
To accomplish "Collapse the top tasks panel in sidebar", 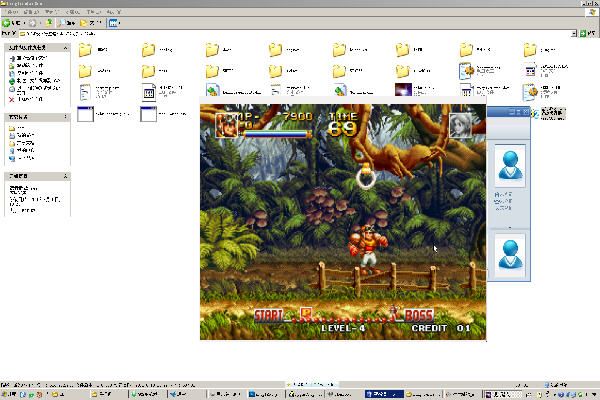I will click(x=65, y=48).
